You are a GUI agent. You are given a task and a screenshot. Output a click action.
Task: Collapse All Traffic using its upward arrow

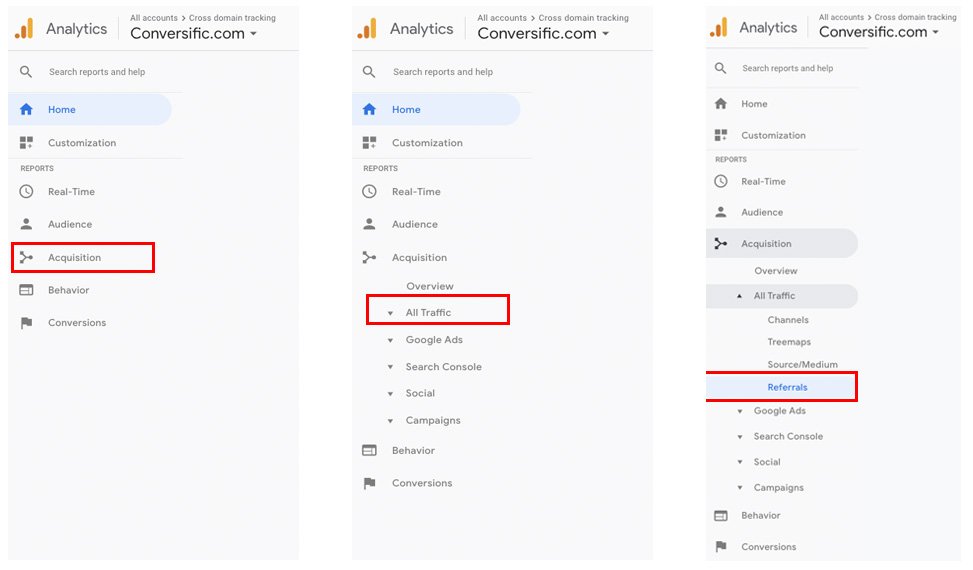739,296
